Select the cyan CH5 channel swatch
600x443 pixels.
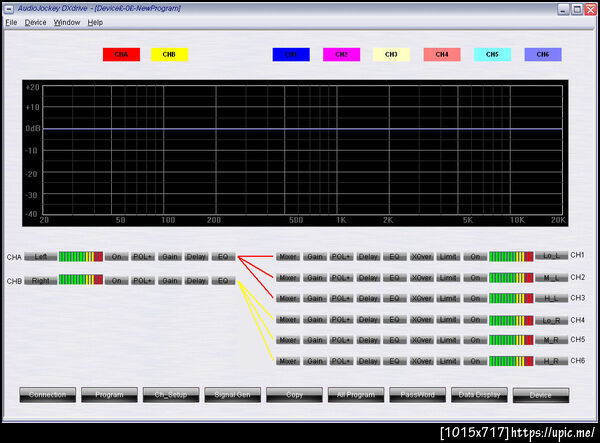(492, 54)
